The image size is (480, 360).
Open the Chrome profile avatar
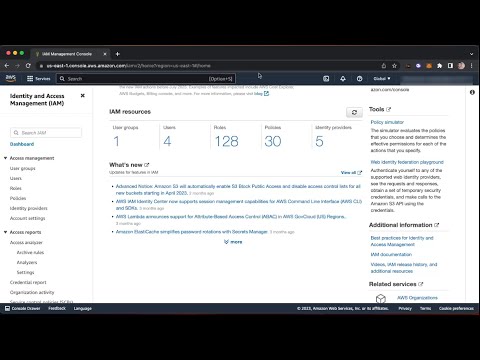(461, 66)
